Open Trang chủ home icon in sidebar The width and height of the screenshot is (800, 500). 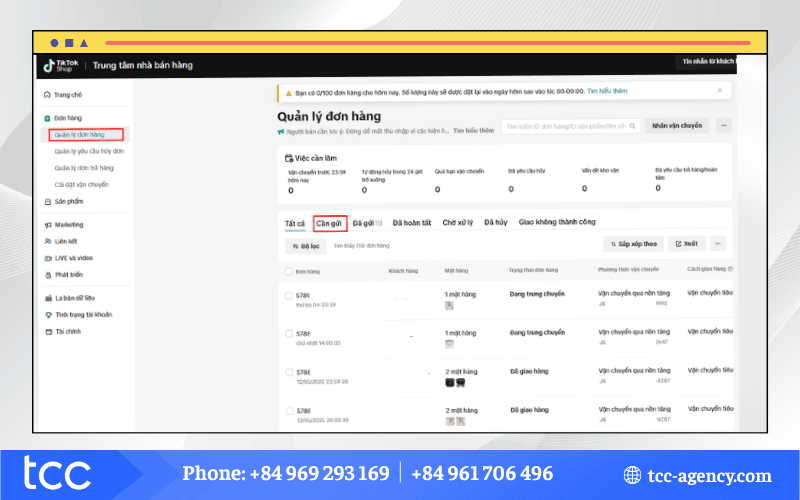click(x=47, y=94)
